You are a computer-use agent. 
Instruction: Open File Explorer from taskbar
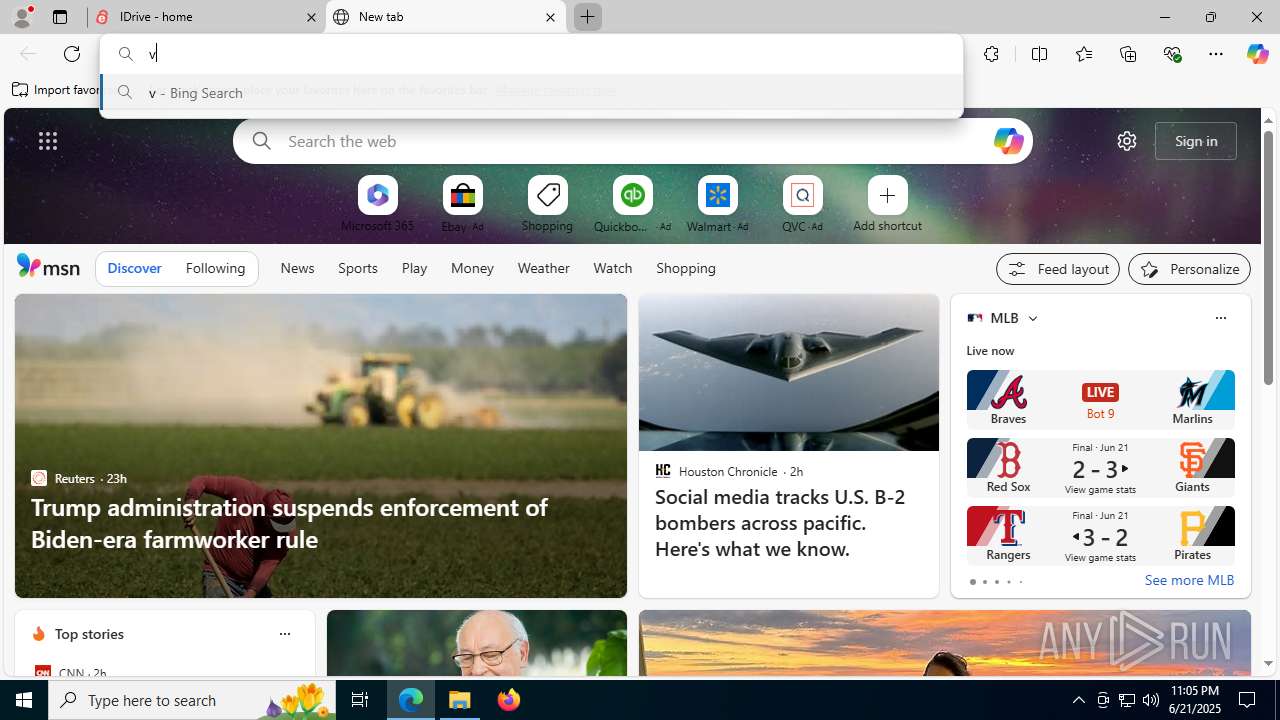pos(460,700)
